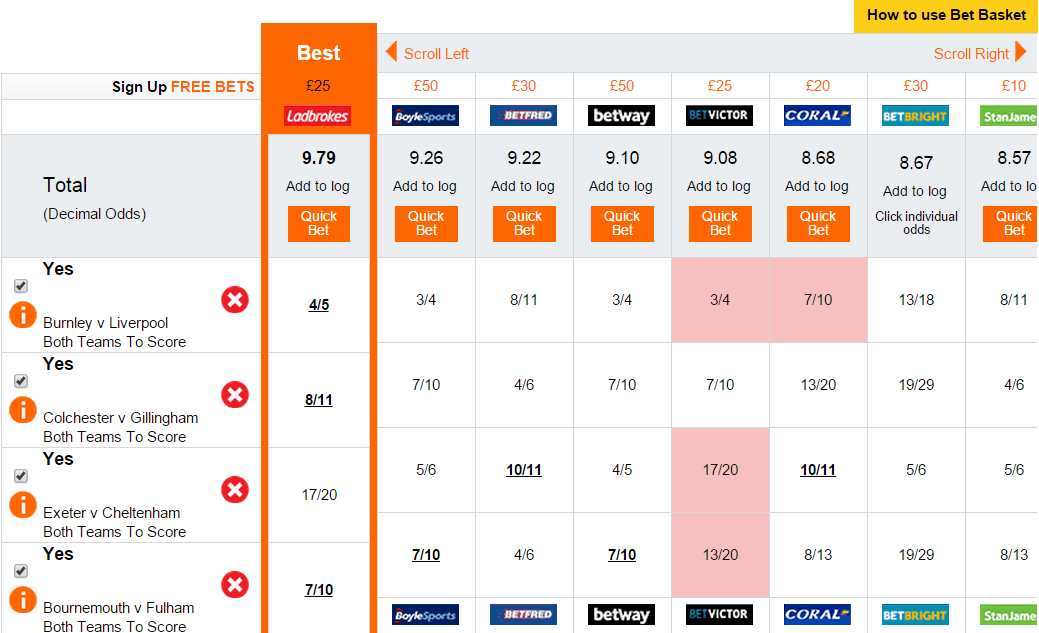Viewport: 1039px width, 633px height.
Task: Select Ladbrokes 17/20 odds for Exeter v Cheltenham
Action: tap(319, 494)
